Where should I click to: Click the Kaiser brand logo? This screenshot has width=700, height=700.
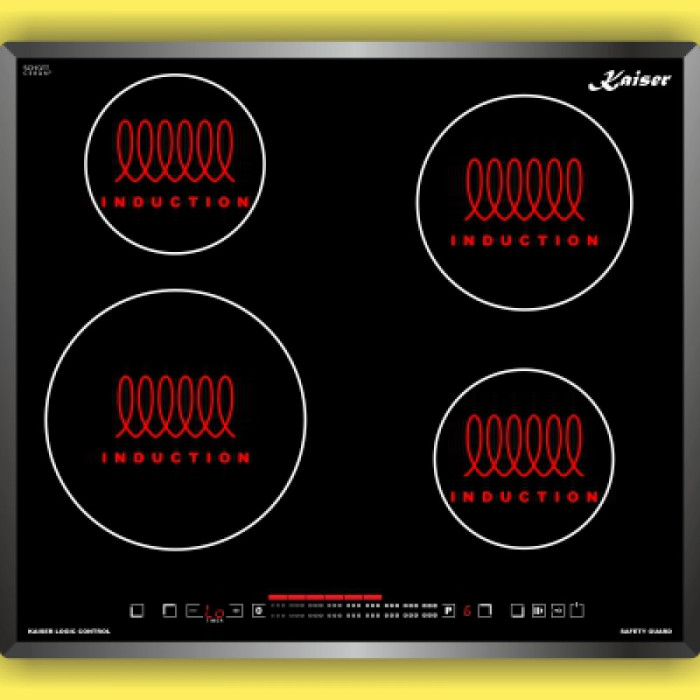pyautogui.click(x=629, y=82)
